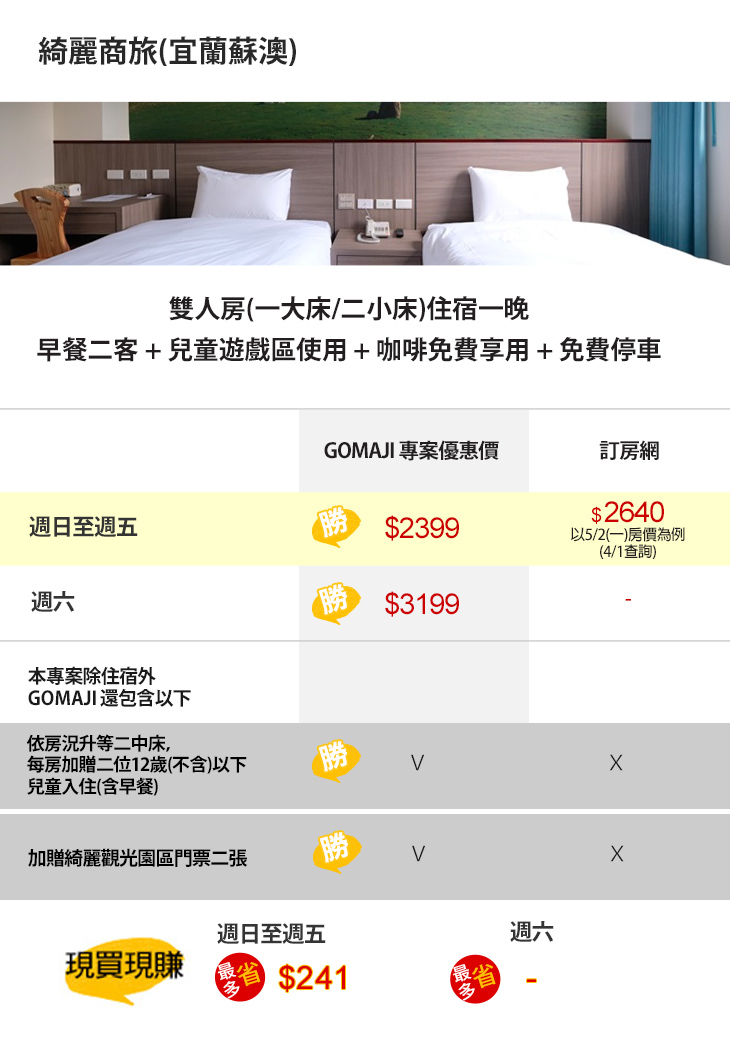Click the $241 savings amount
This screenshot has width=730, height=1051.
pos(313,978)
